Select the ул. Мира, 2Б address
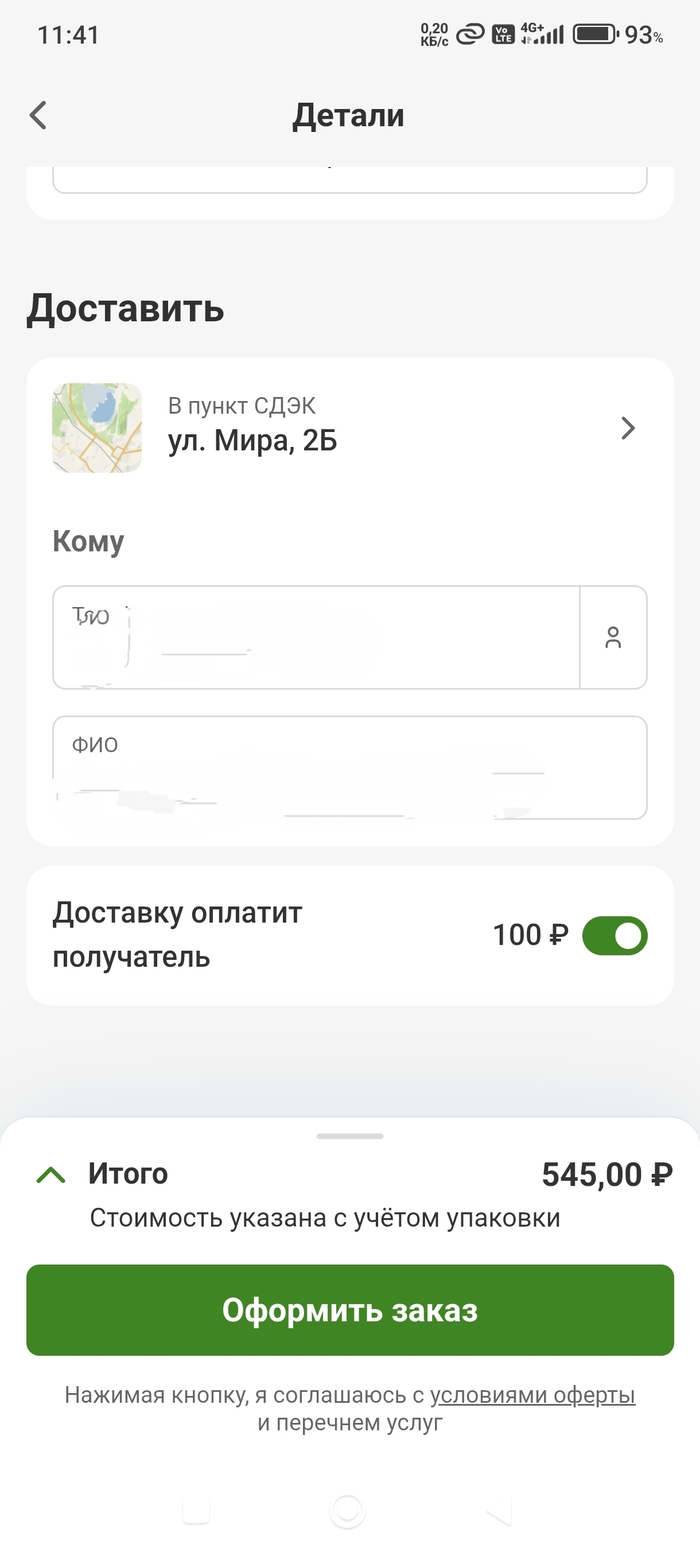Image resolution: width=700 pixels, height=1556 pixels. point(252,440)
